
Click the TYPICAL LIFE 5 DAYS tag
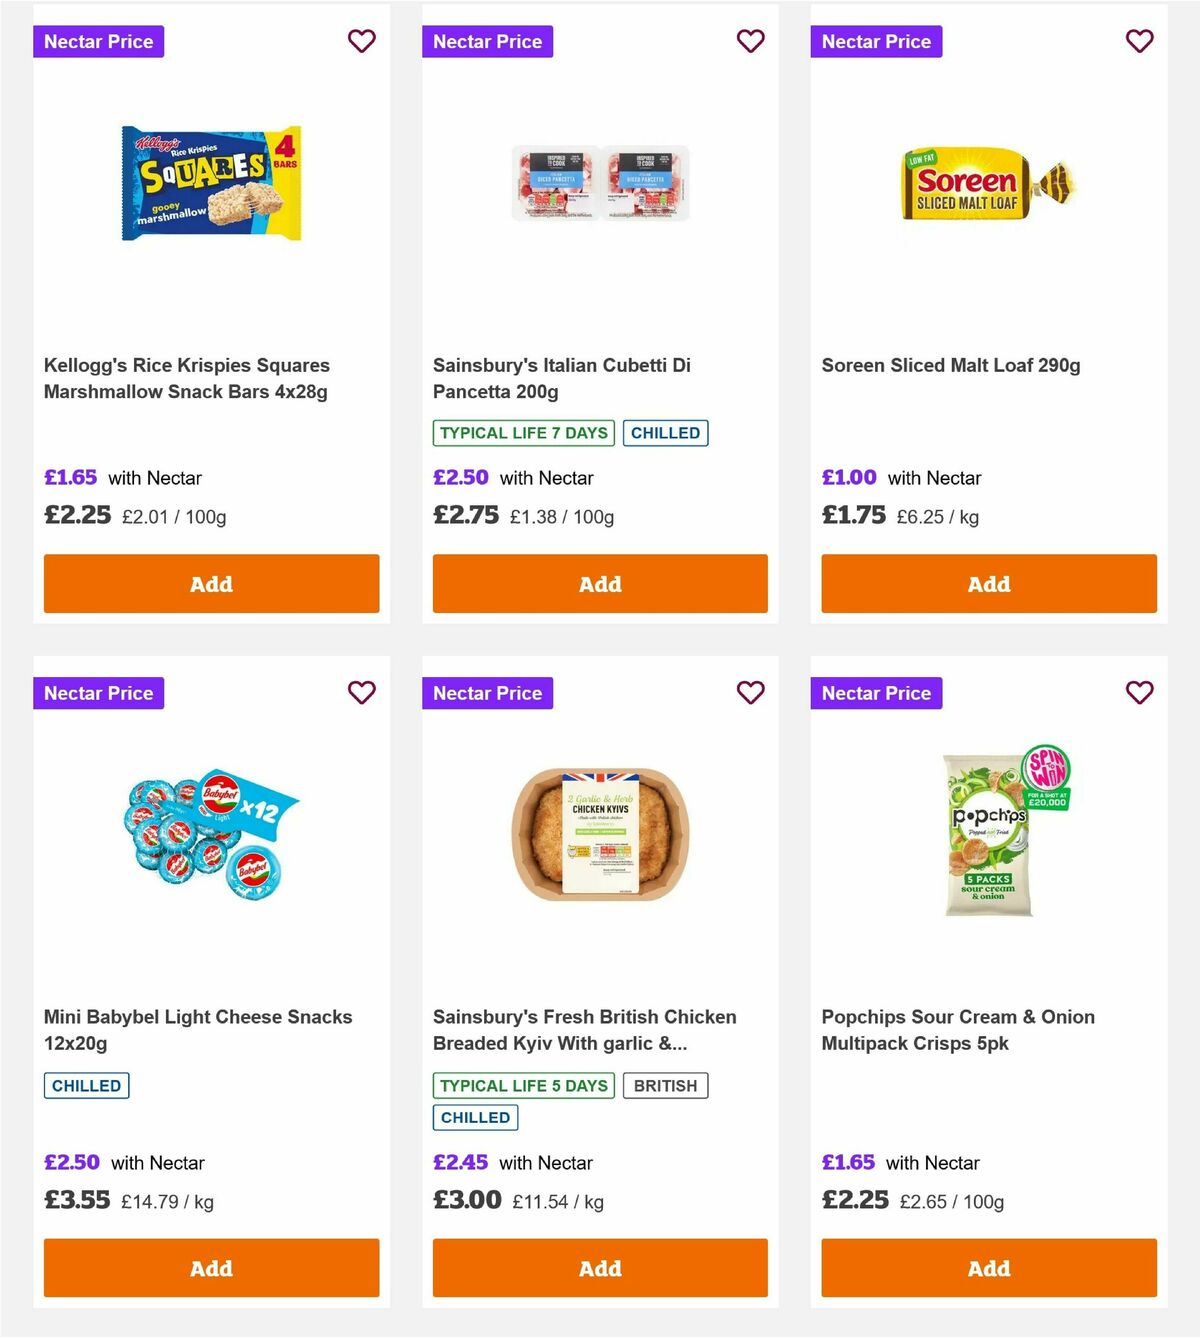(x=522, y=1085)
